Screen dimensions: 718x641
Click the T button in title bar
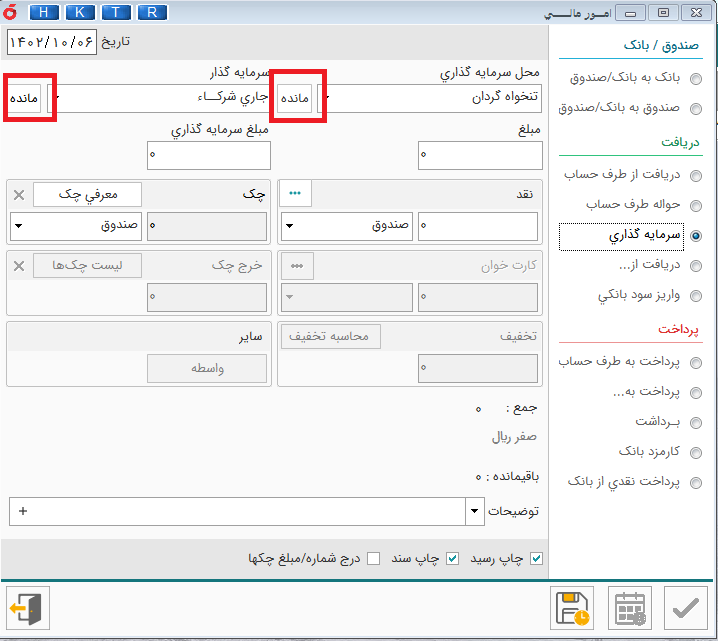tap(115, 12)
